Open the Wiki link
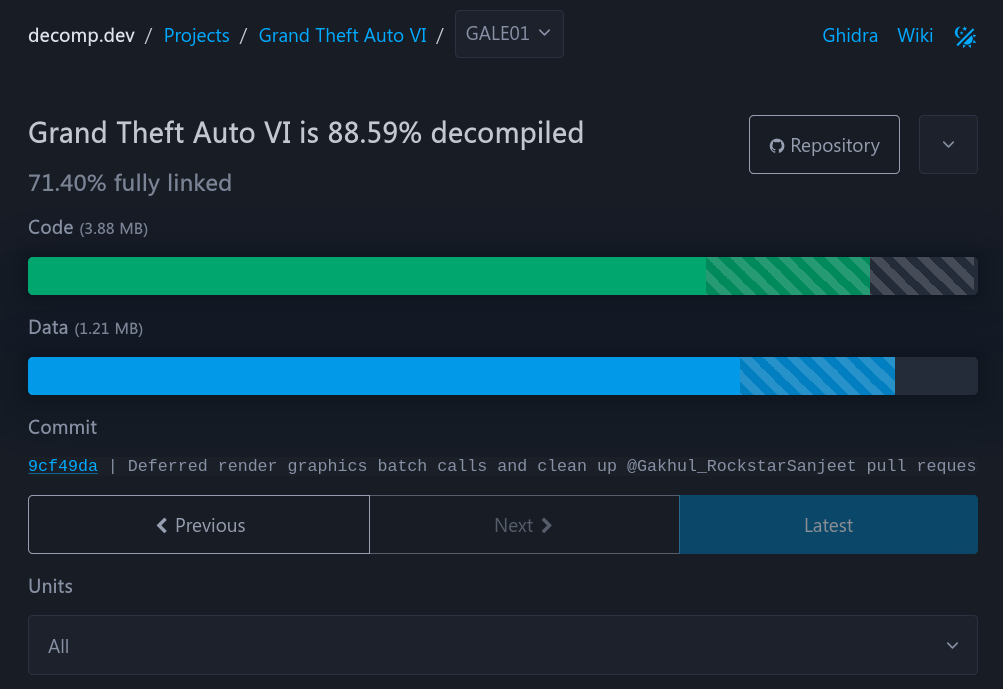1003x689 pixels. (x=915, y=35)
